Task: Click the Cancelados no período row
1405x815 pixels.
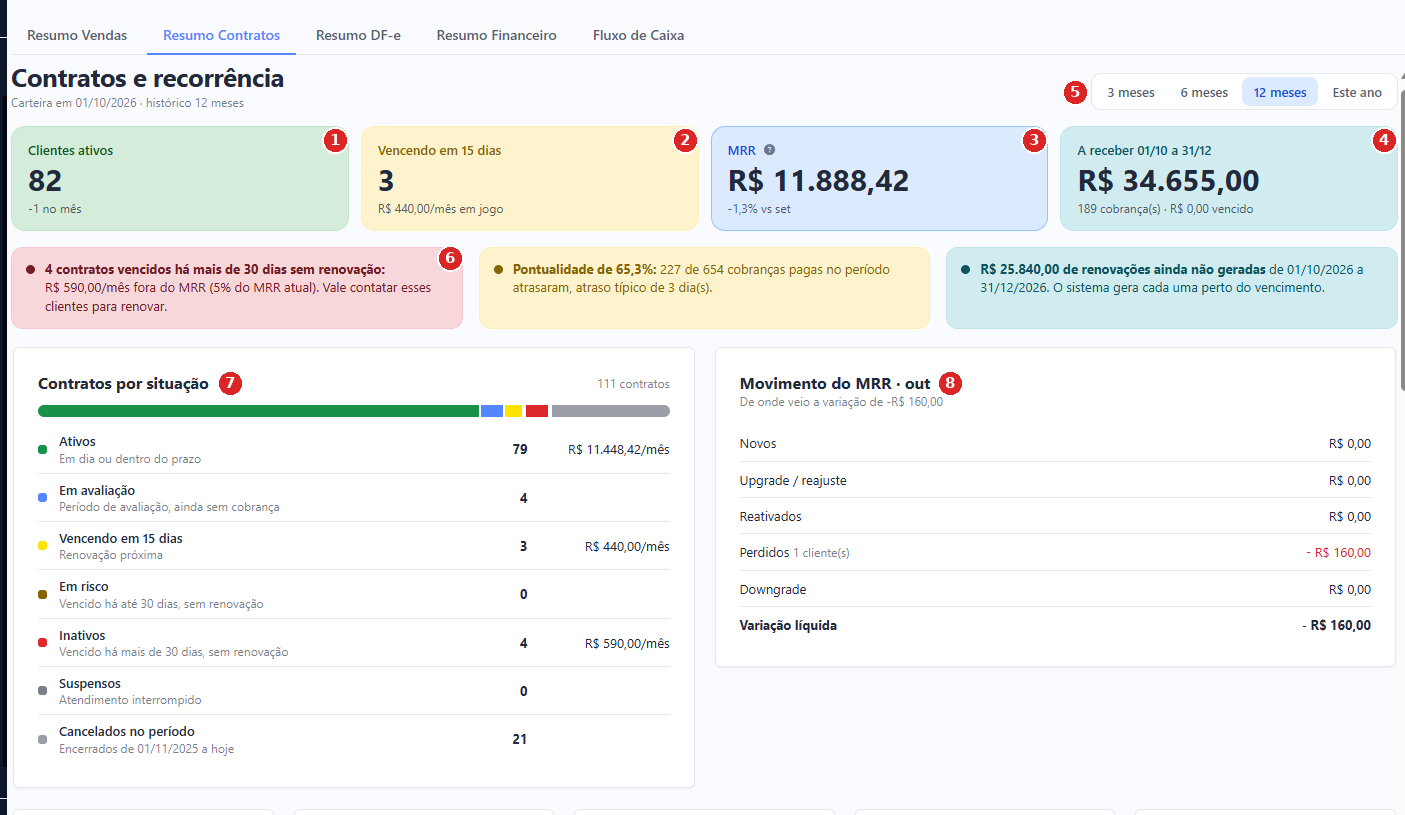Action: 354,739
